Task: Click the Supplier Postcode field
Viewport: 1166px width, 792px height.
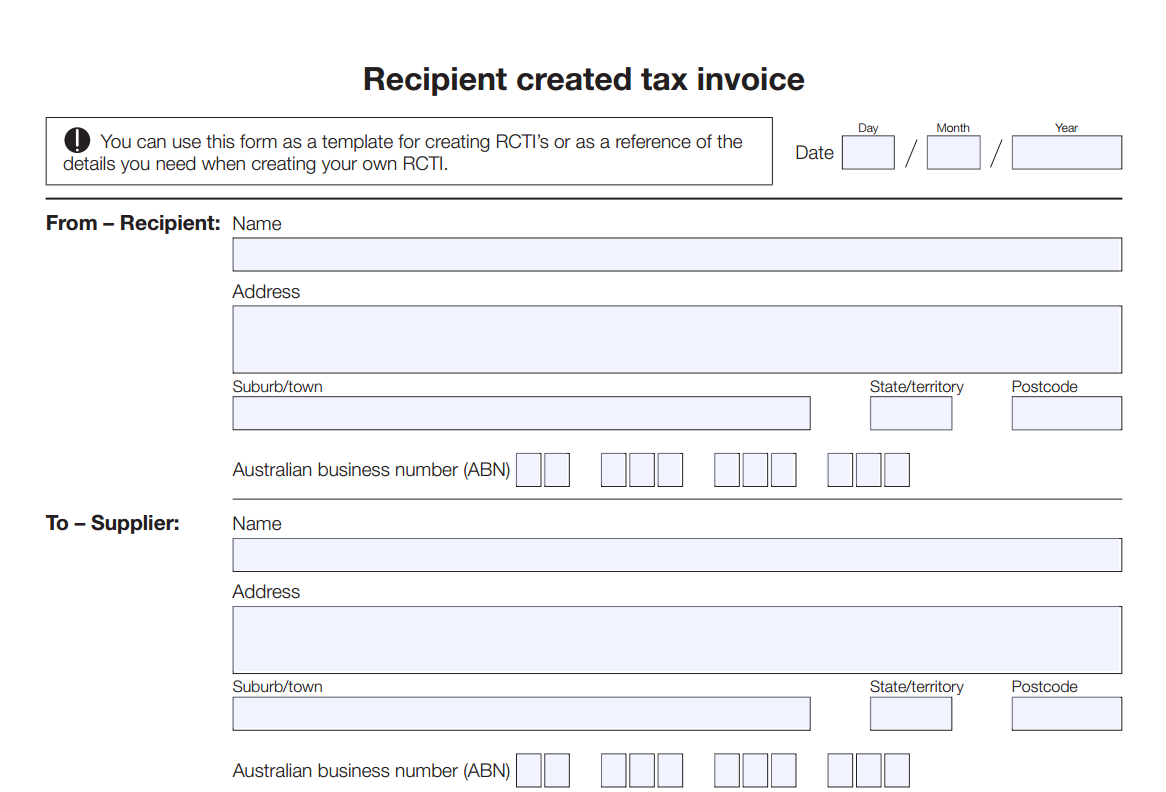Action: [1066, 713]
